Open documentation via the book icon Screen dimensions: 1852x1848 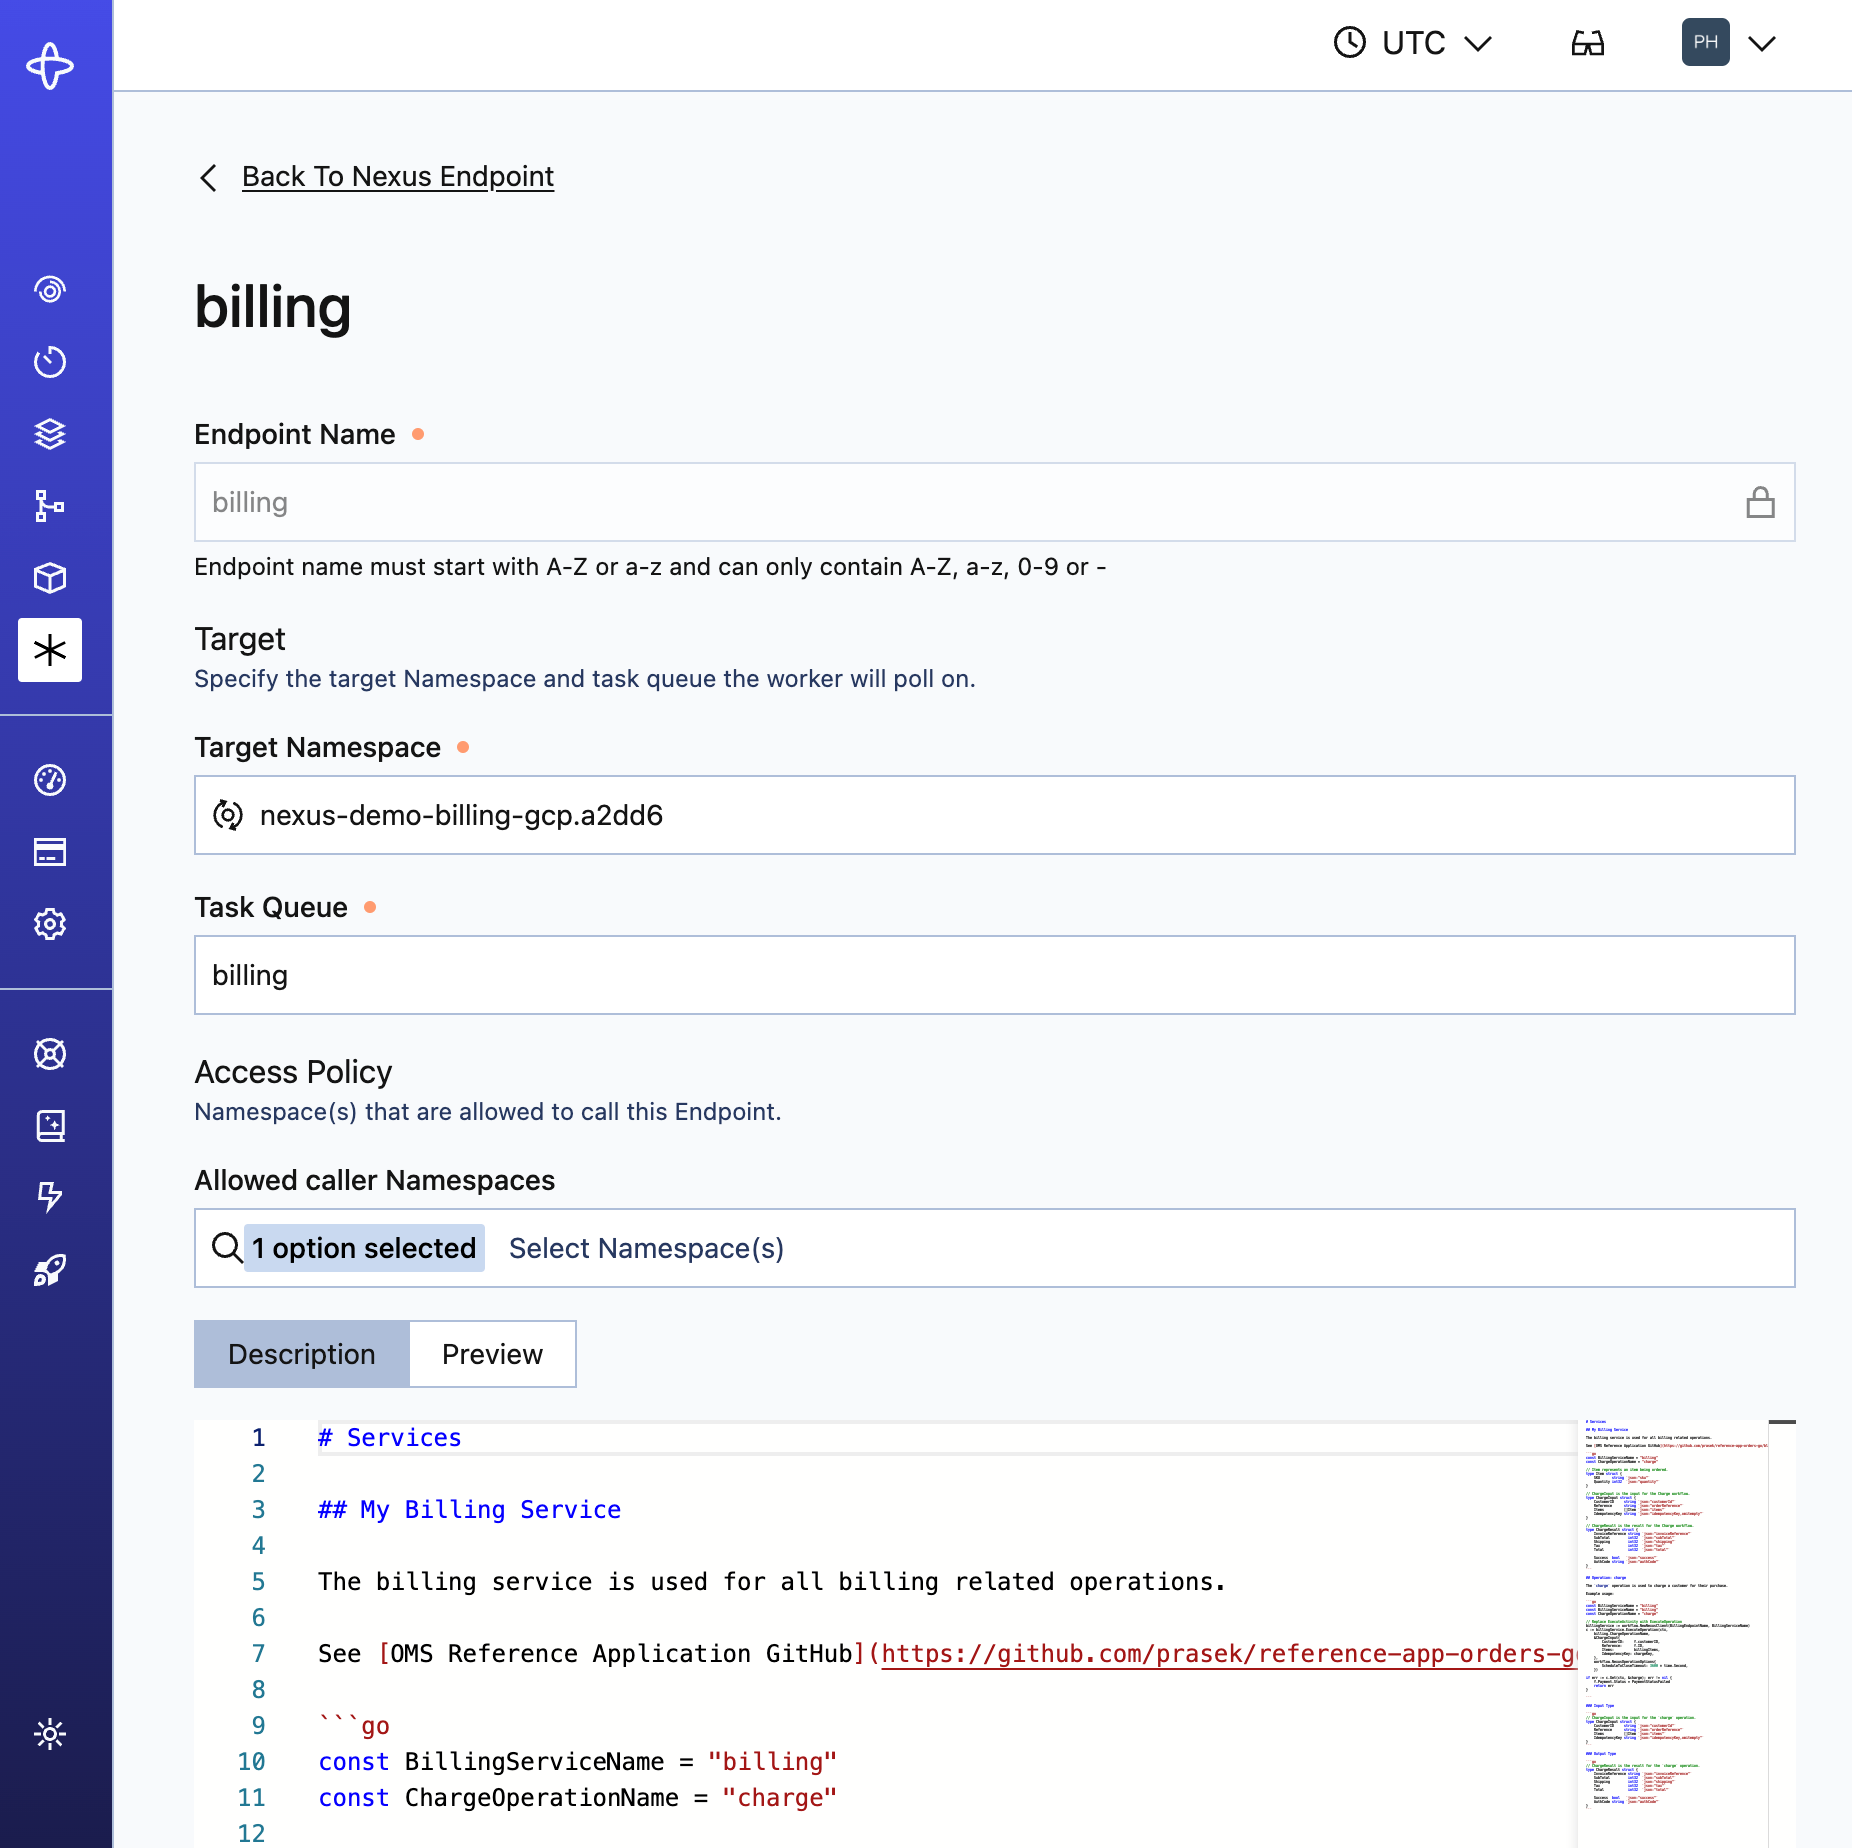click(49, 1125)
